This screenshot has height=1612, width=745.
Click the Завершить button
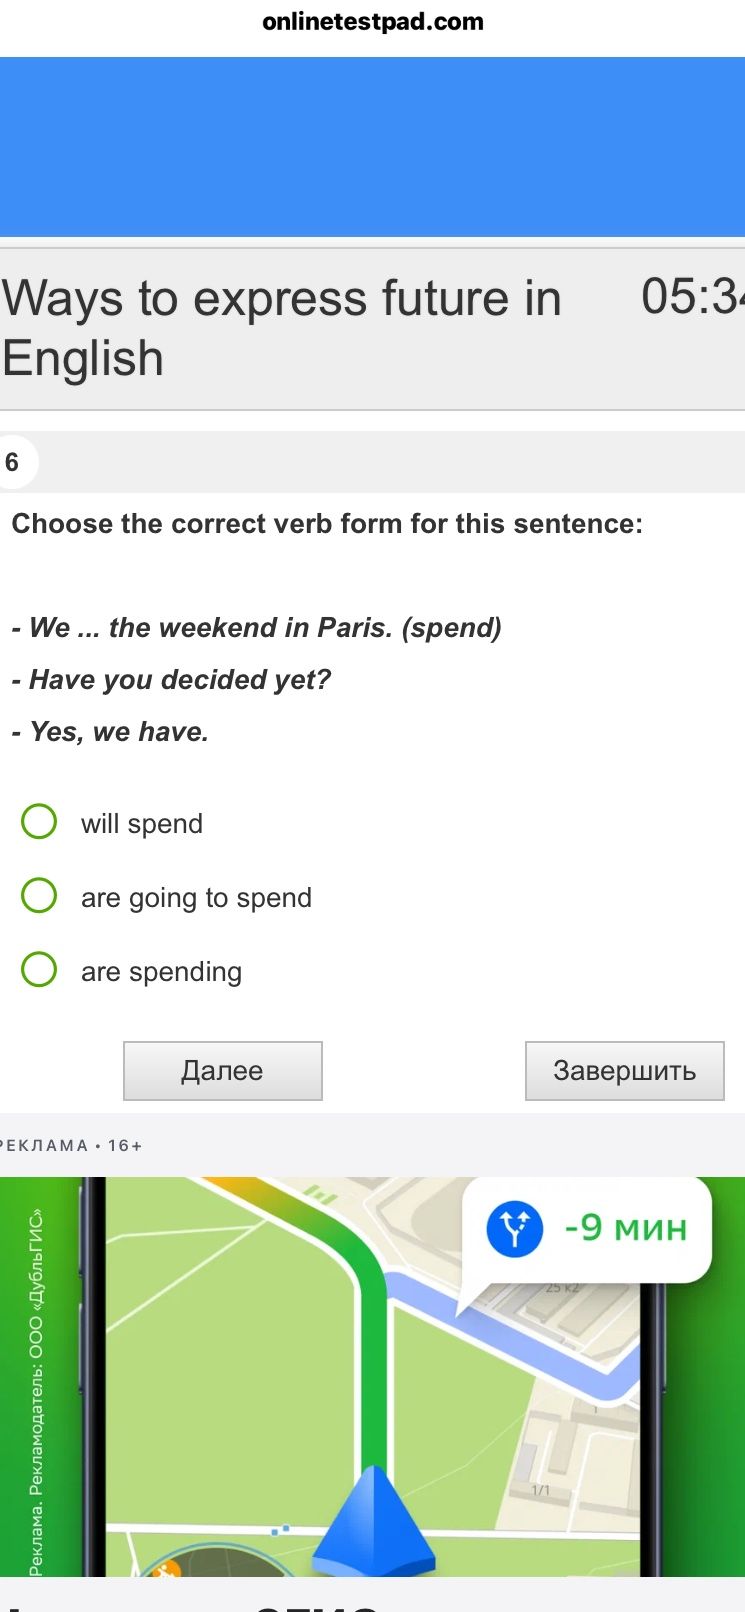625,1071
